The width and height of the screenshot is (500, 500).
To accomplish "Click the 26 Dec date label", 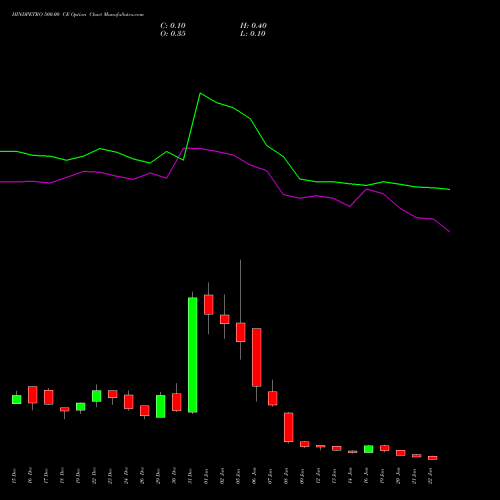I will tap(142, 476).
